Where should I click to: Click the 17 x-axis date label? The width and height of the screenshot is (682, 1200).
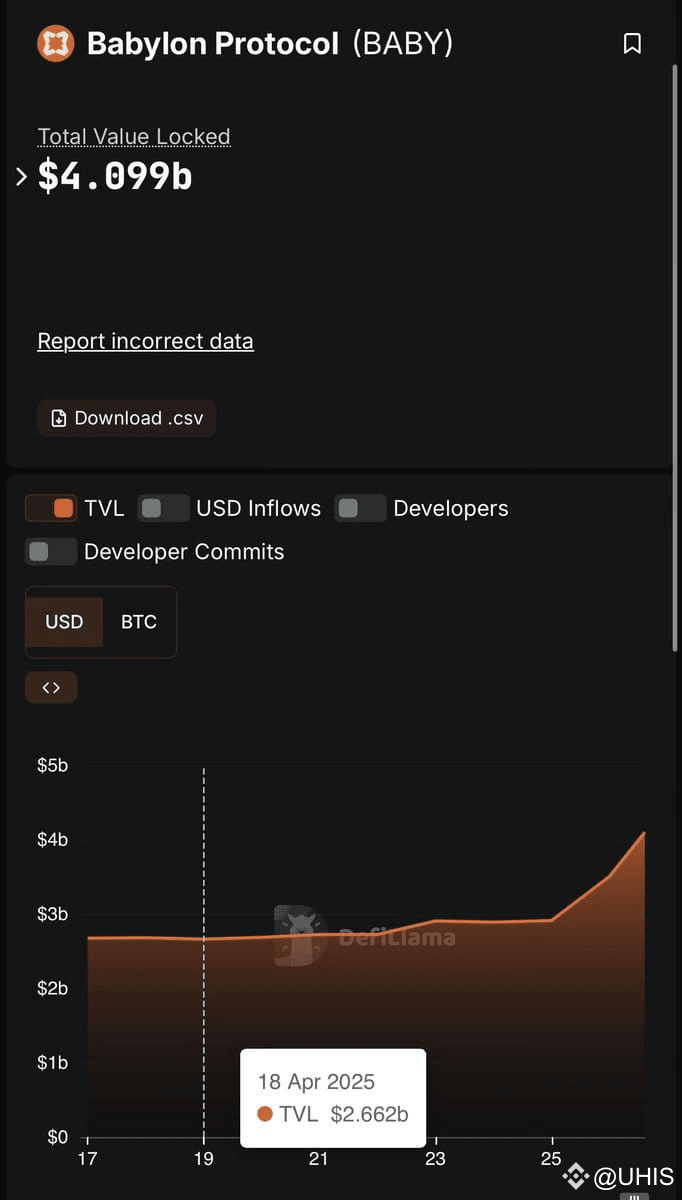point(87,1159)
